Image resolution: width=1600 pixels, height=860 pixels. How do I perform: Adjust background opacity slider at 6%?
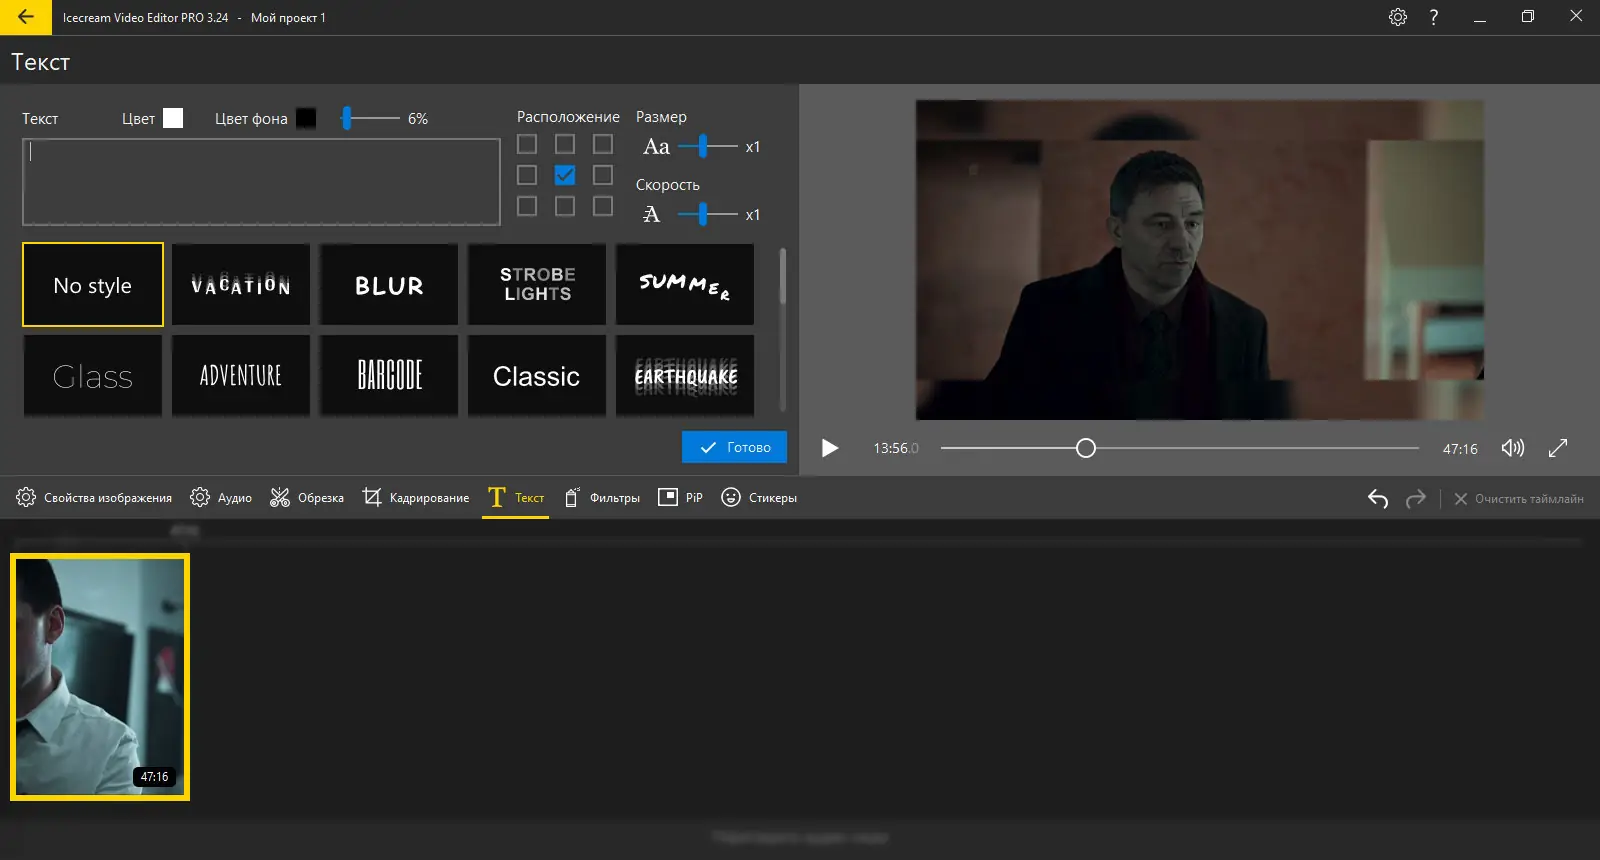click(347, 118)
